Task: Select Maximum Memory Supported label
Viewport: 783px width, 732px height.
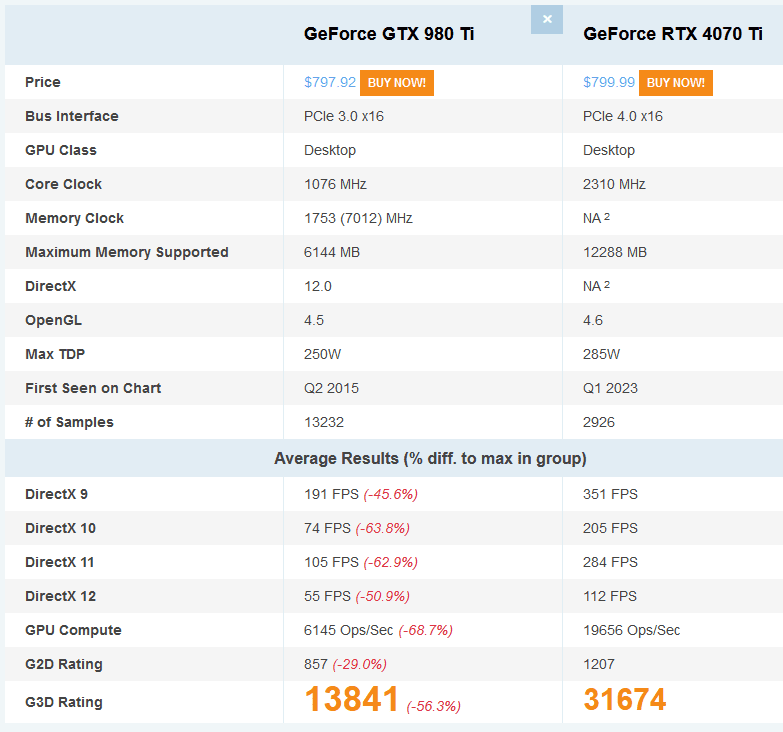Action: pos(127,252)
